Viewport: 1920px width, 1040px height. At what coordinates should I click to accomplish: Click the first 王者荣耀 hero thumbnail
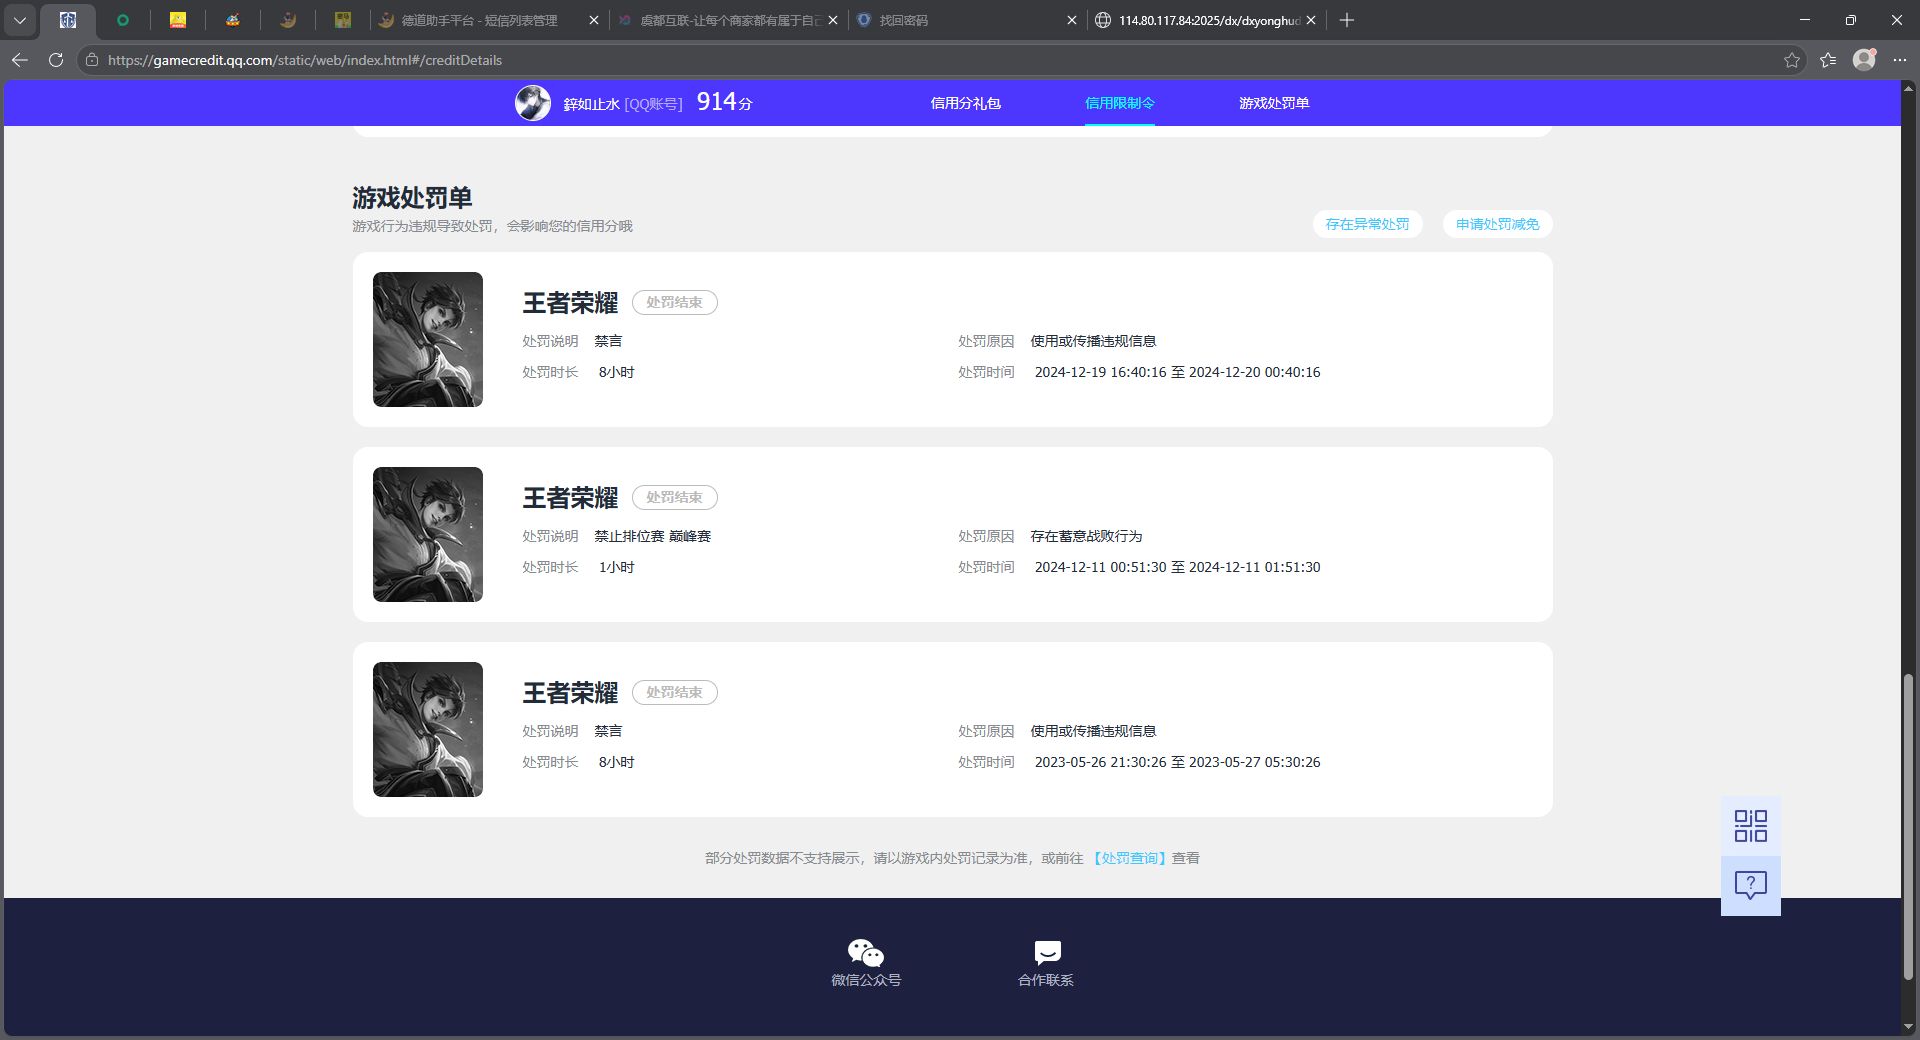[x=427, y=339]
